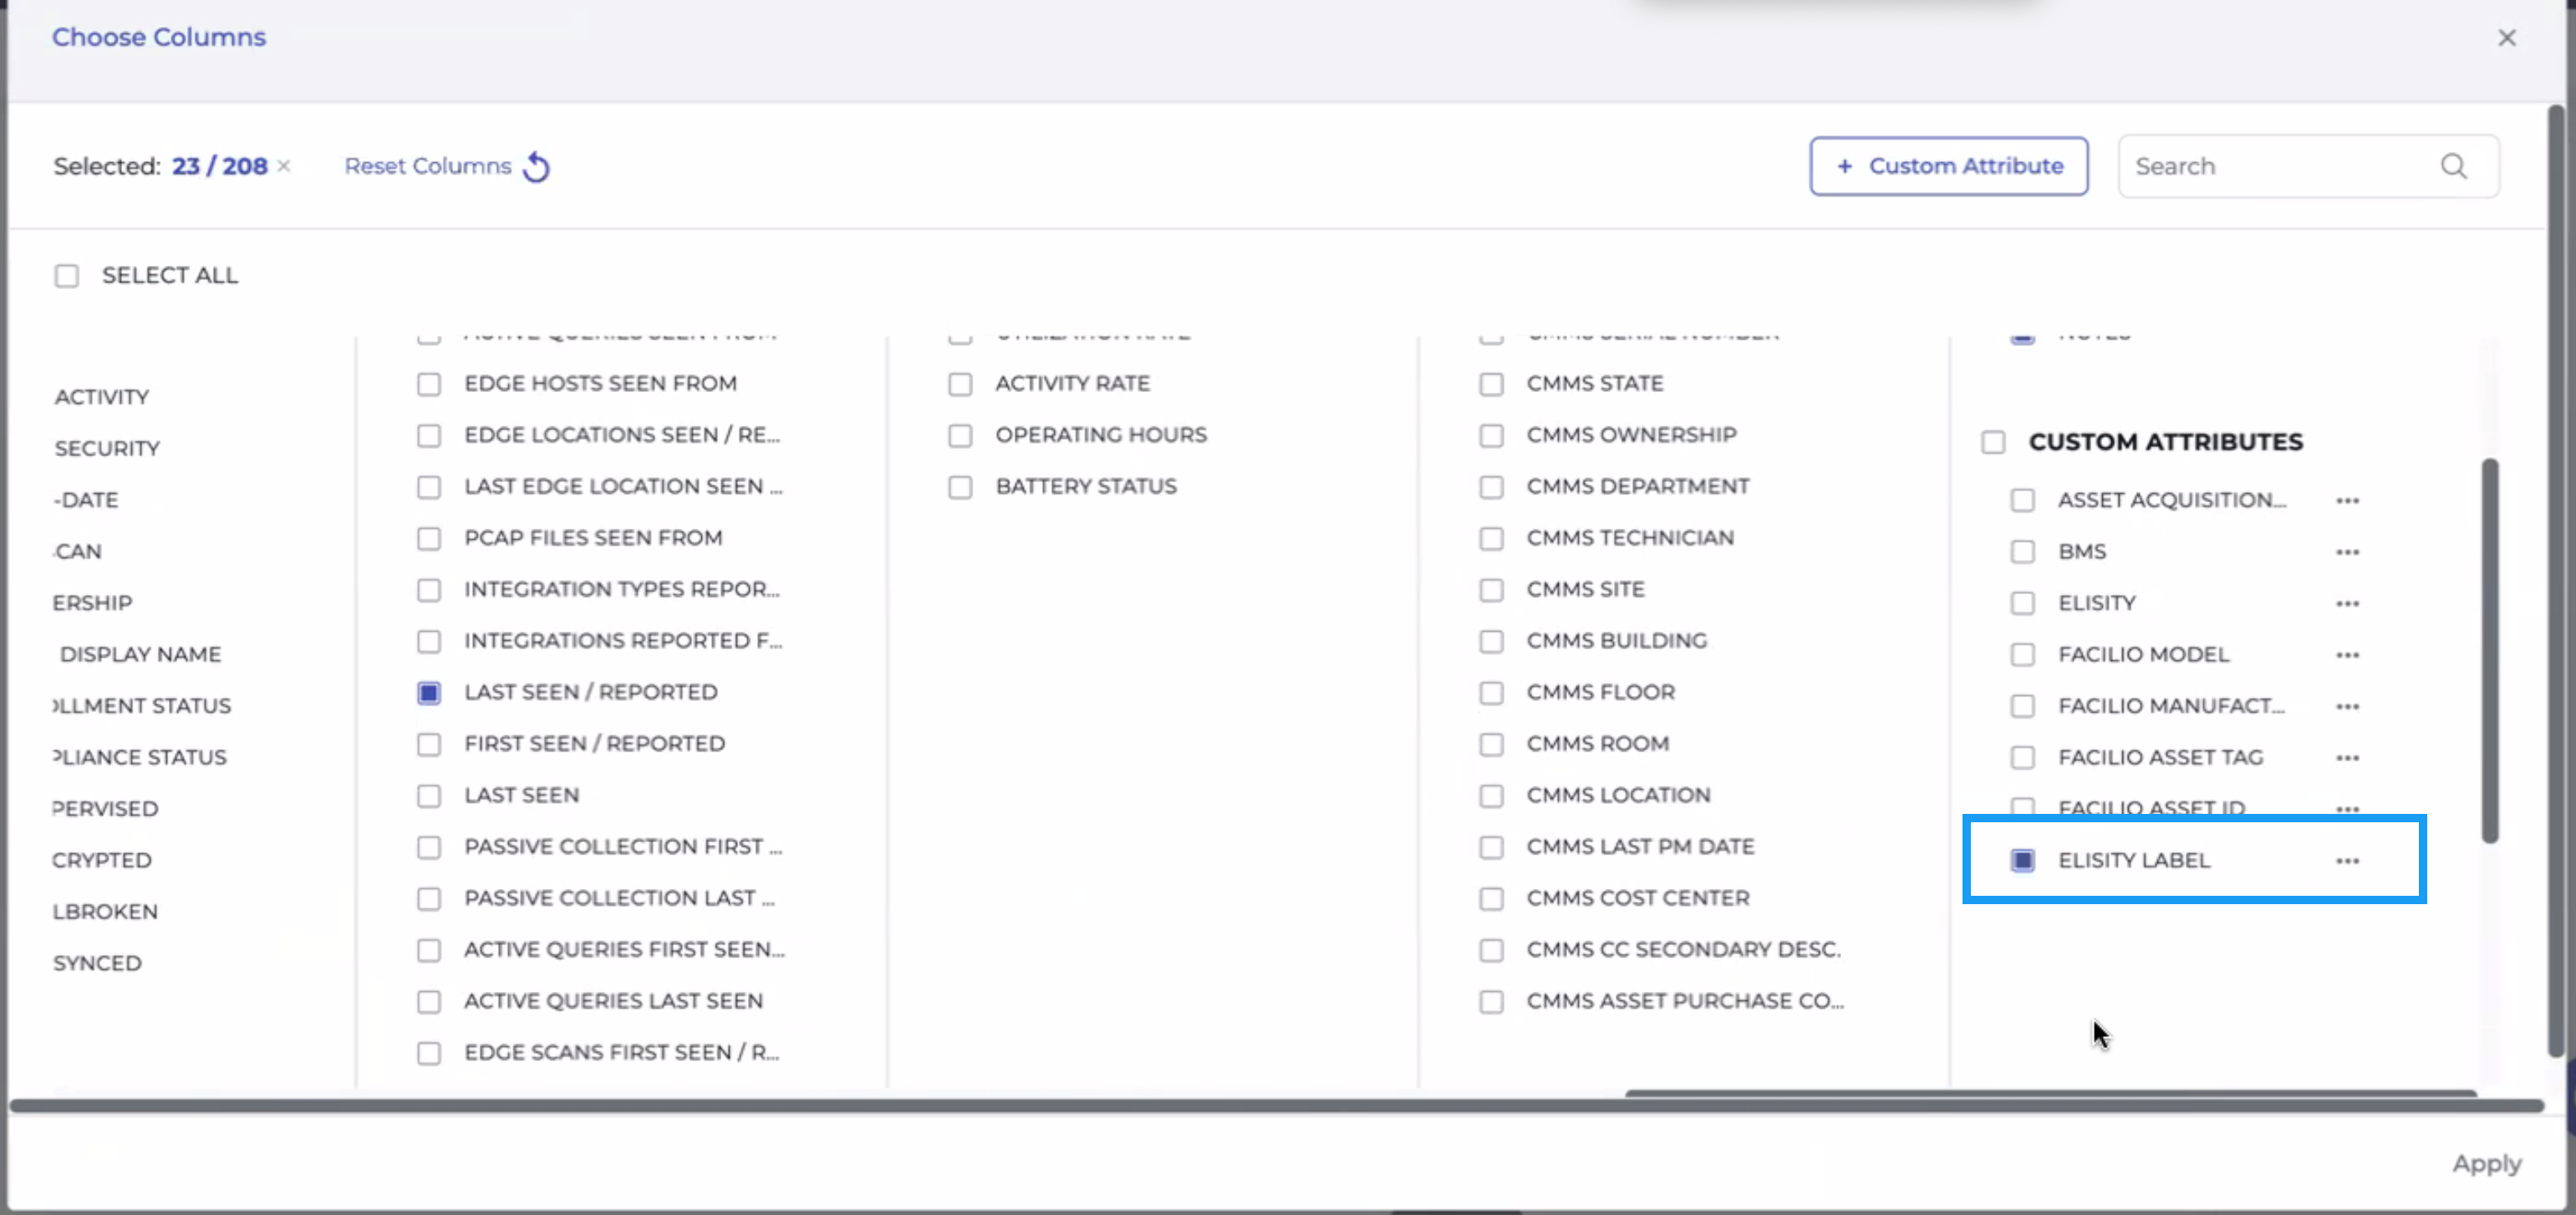Open FACILIO MODEL three-dot options menu
The width and height of the screenshot is (2576, 1215).
pos(2347,655)
